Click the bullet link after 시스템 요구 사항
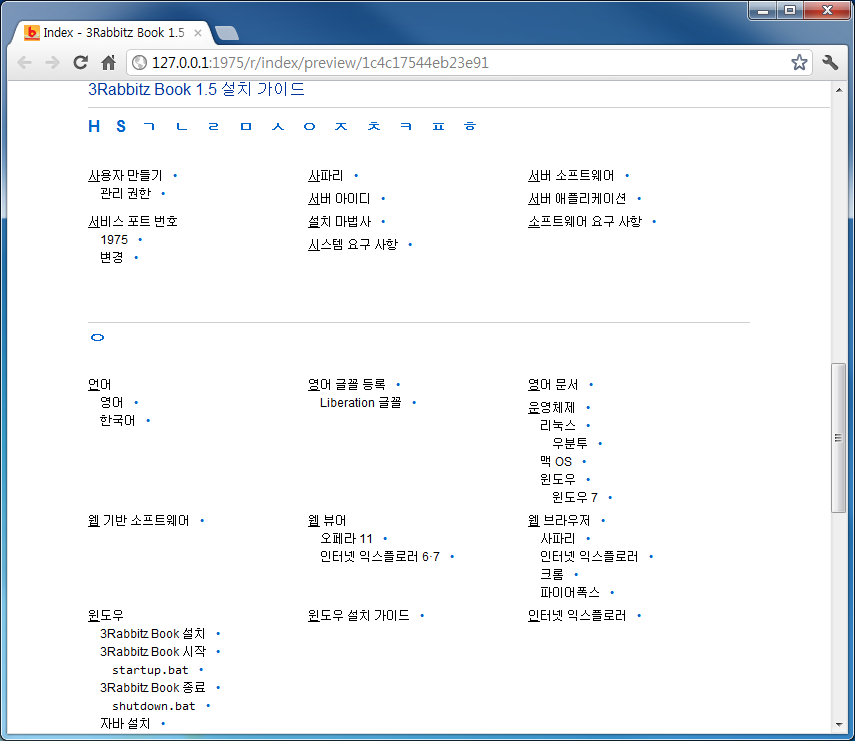 (410, 245)
